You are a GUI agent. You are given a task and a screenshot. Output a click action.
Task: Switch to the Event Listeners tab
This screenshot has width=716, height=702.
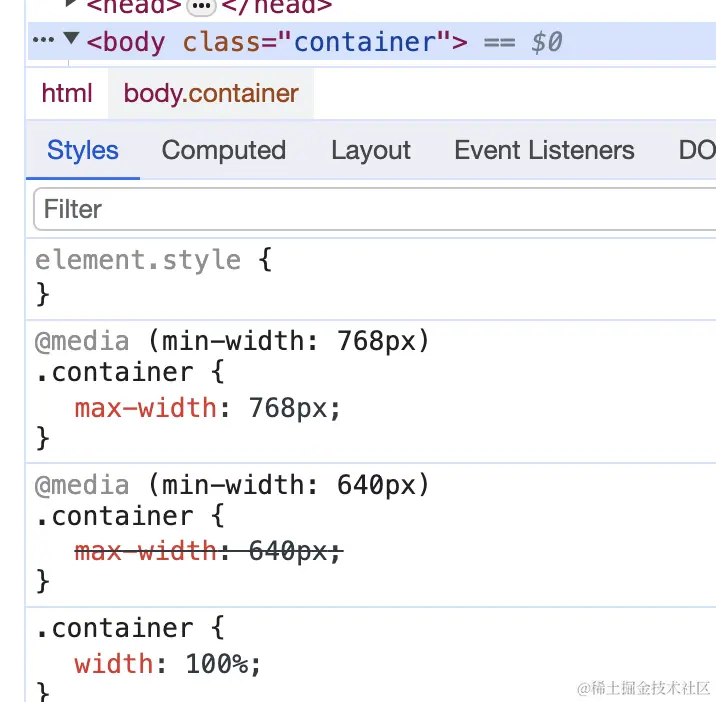point(544,151)
